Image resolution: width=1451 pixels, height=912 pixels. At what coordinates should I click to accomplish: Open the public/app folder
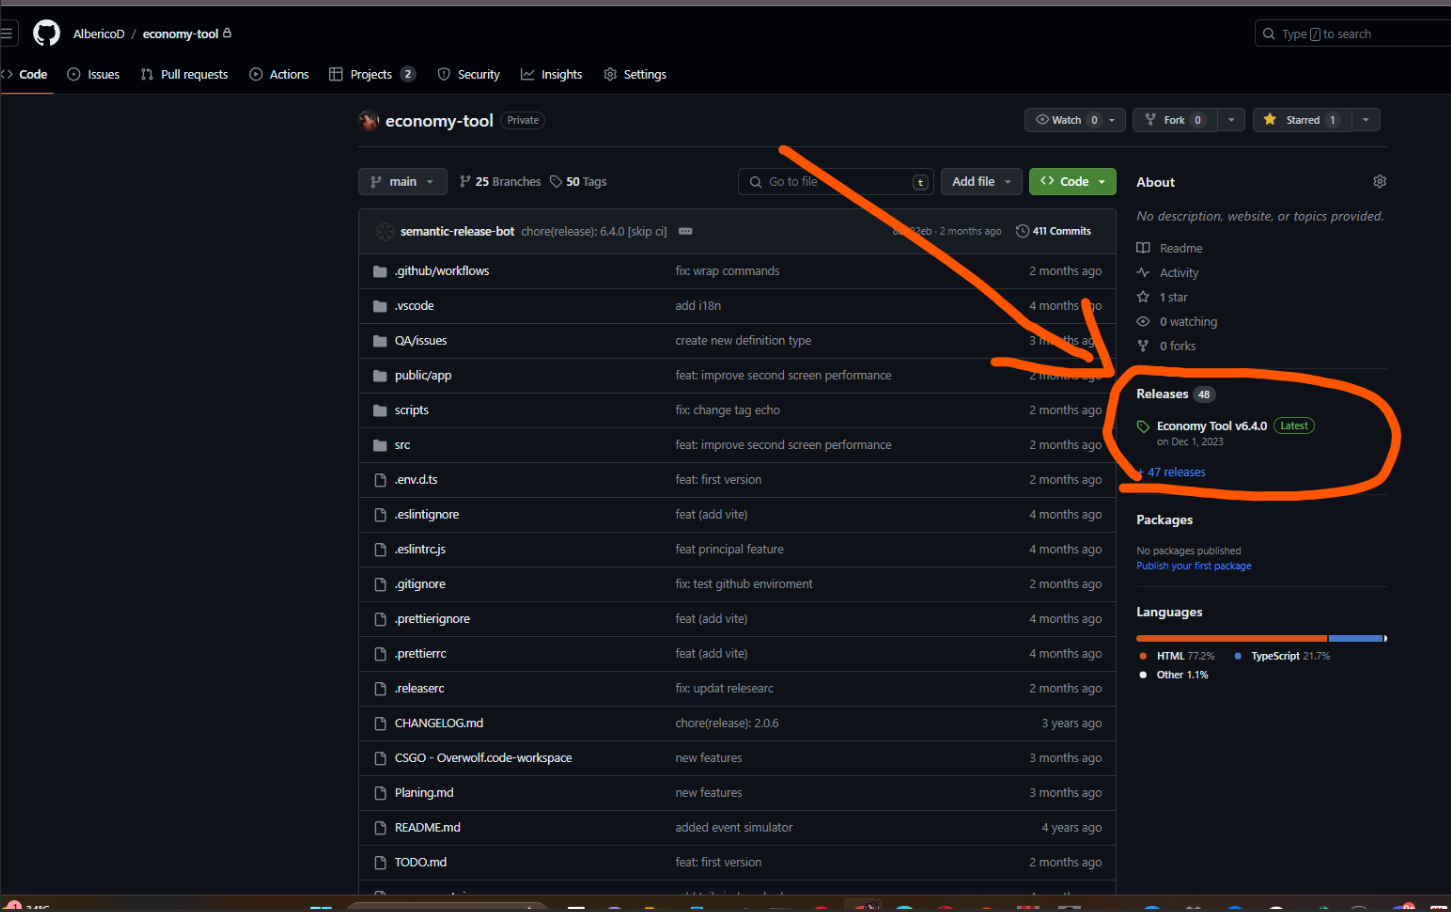tap(423, 376)
